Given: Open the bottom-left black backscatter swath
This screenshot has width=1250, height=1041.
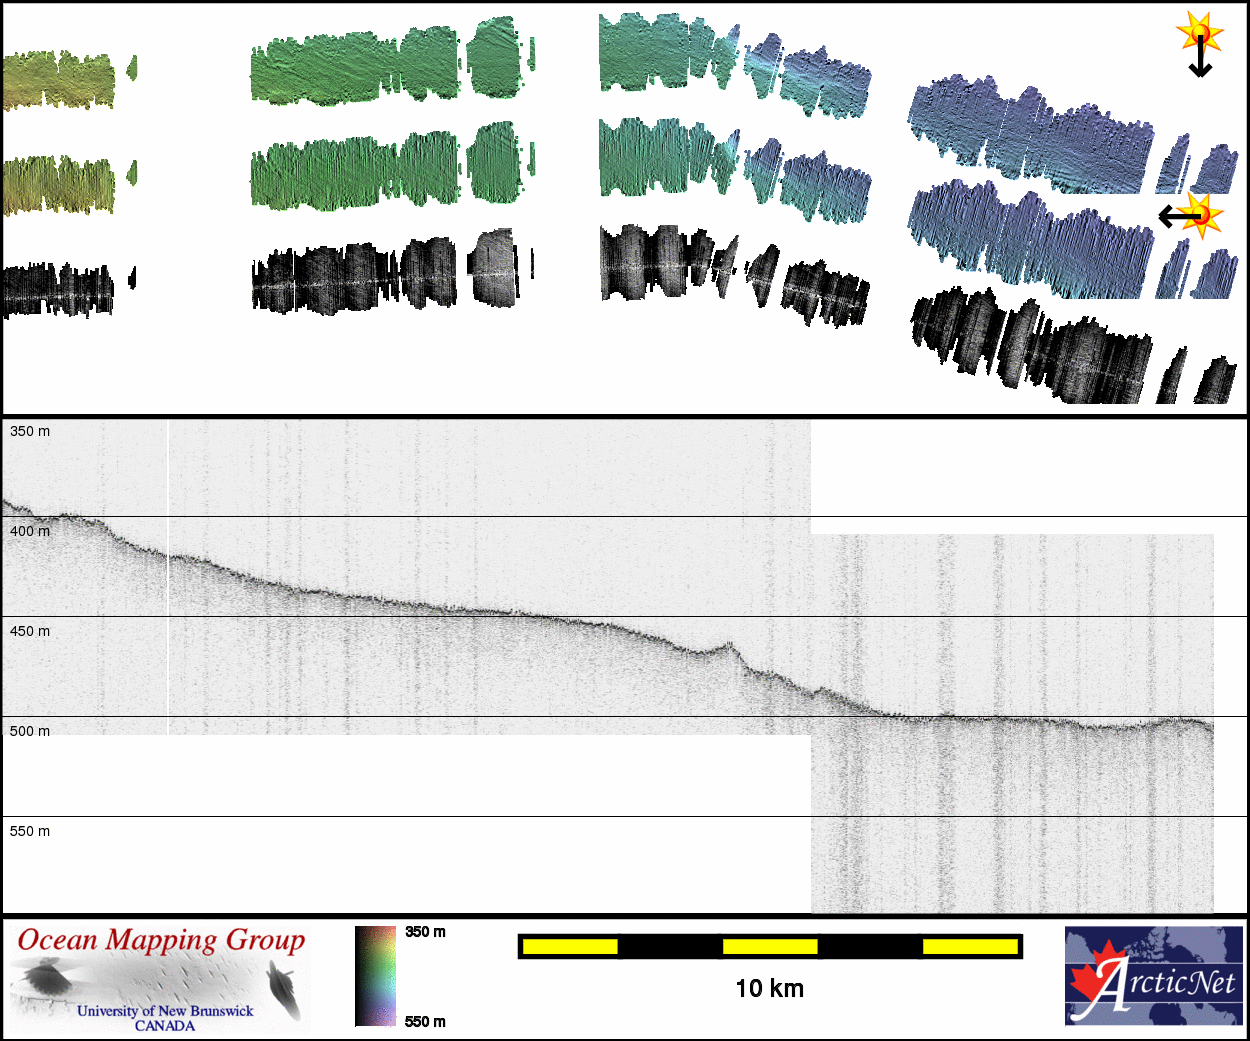Looking at the screenshot, I should pyautogui.click(x=58, y=289).
